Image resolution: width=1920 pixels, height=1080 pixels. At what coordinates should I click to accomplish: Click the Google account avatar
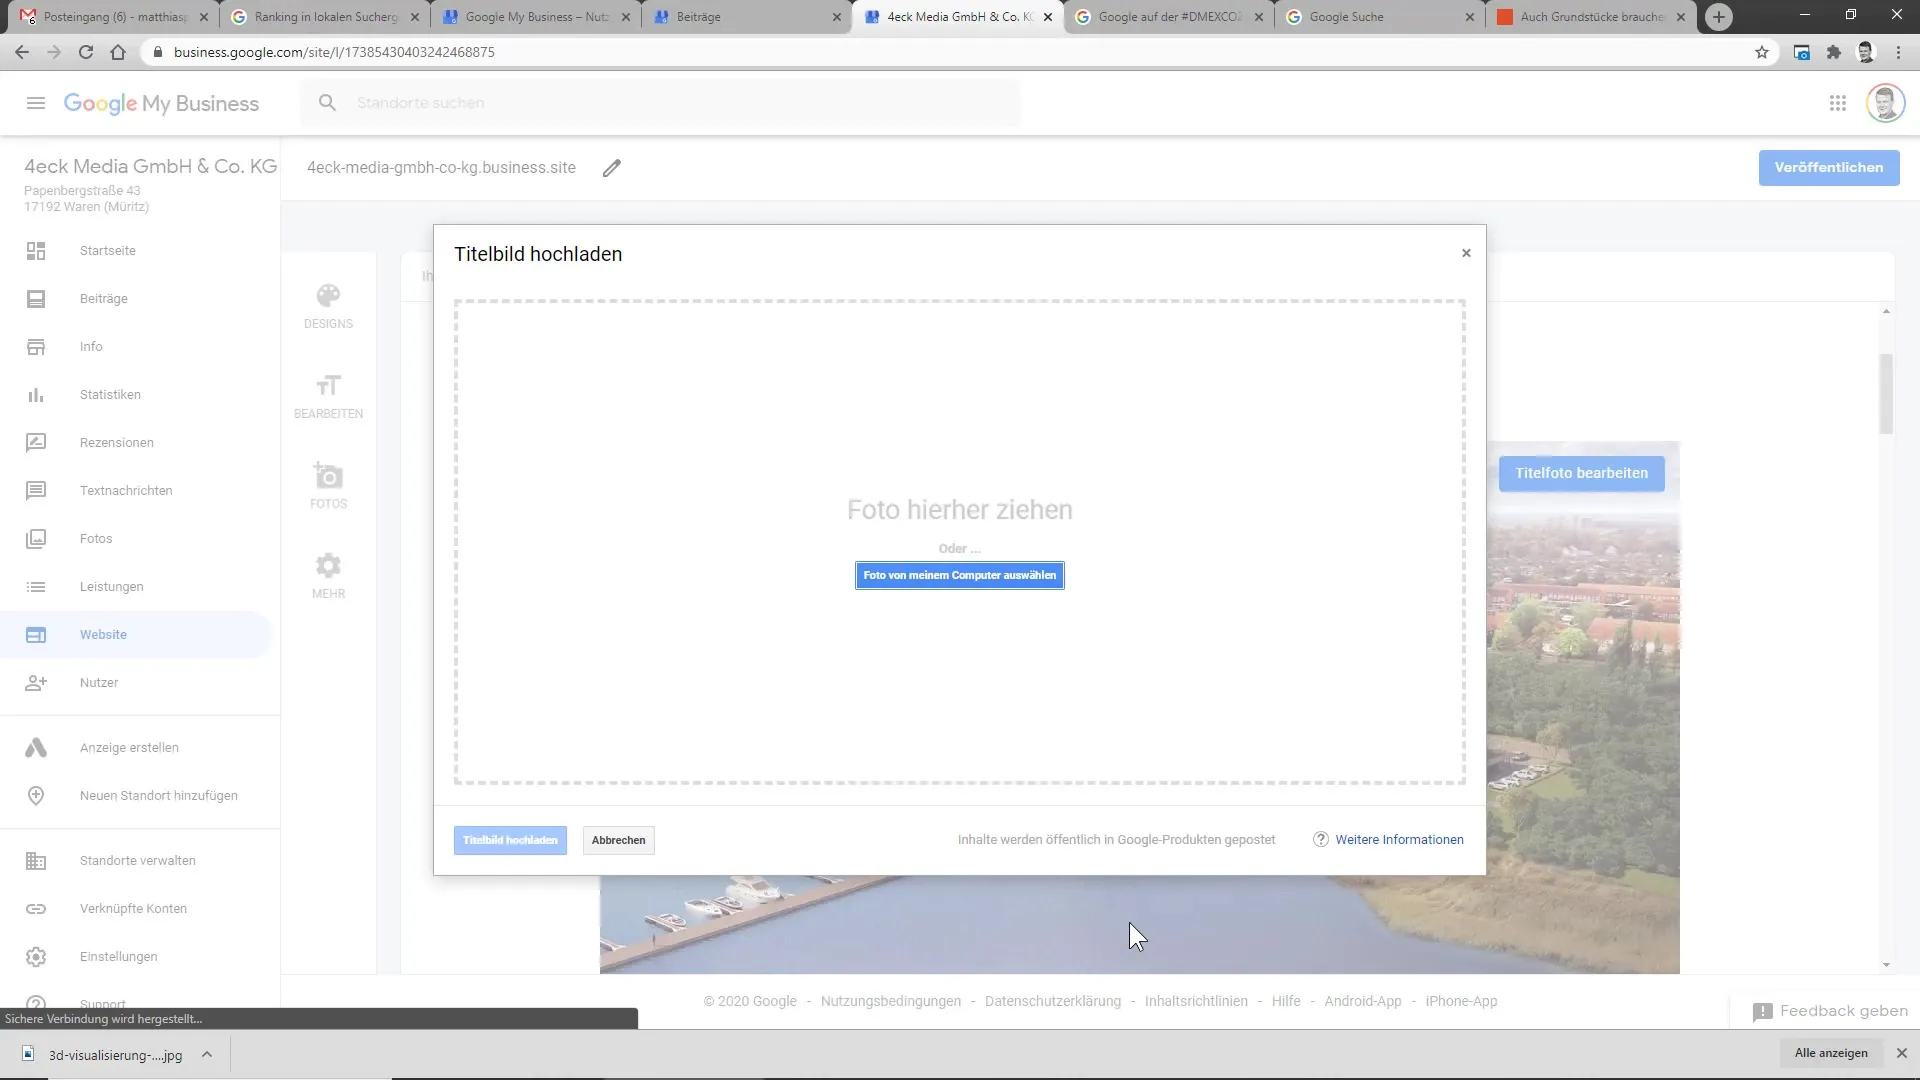[x=1885, y=103]
